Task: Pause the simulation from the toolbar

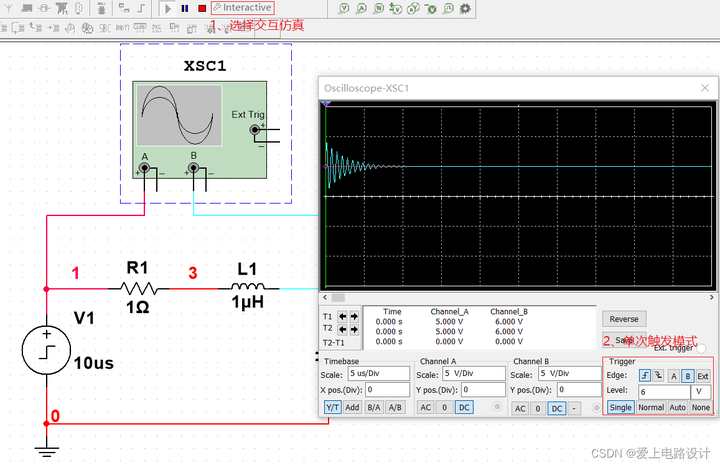Action: [185, 8]
